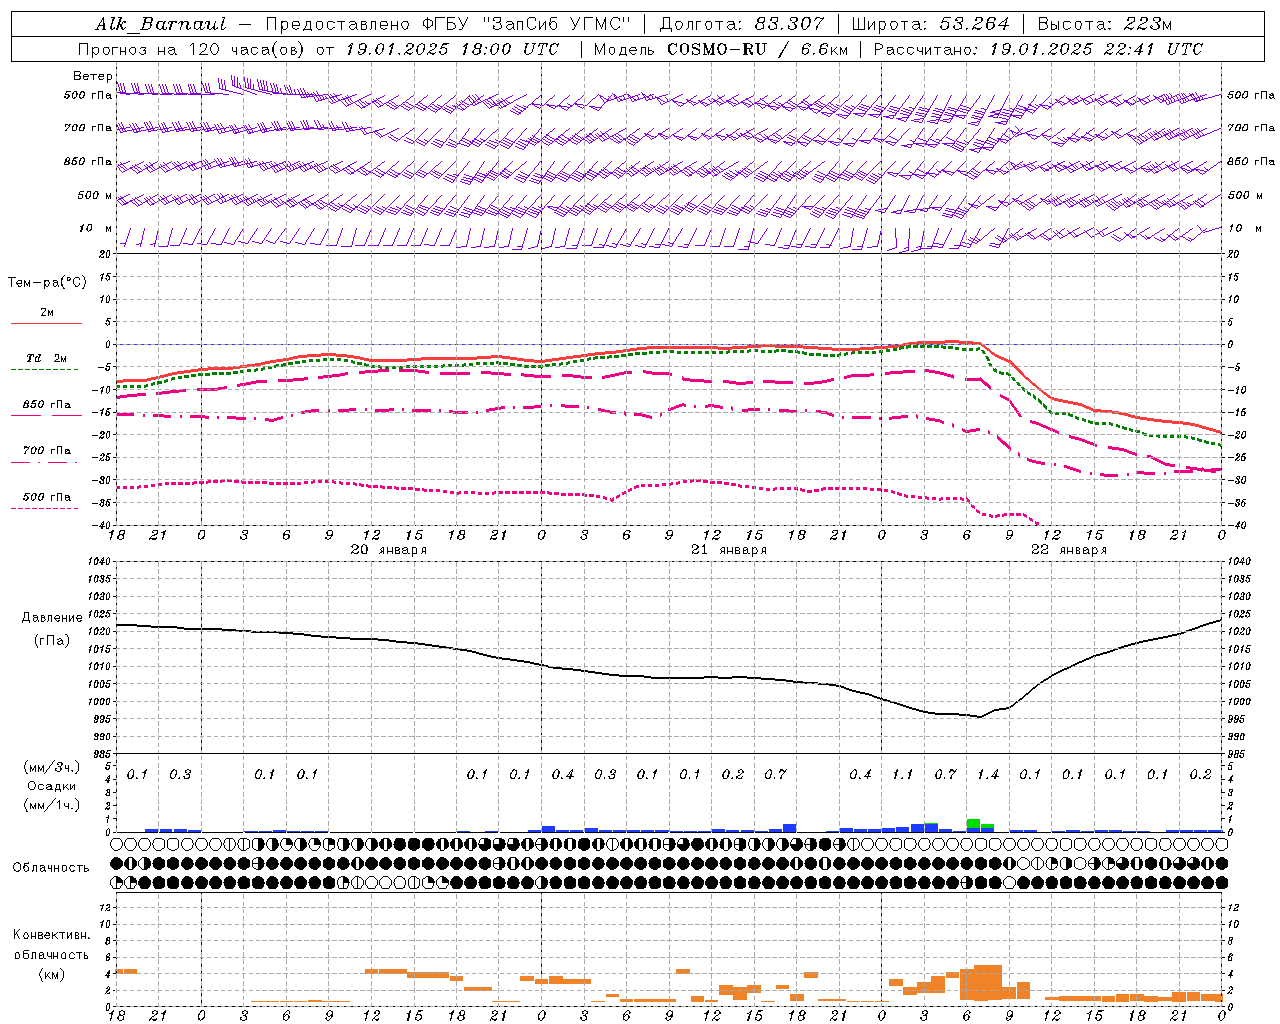Click the Модель COSMO-RU / 6.6км text

[721, 49]
